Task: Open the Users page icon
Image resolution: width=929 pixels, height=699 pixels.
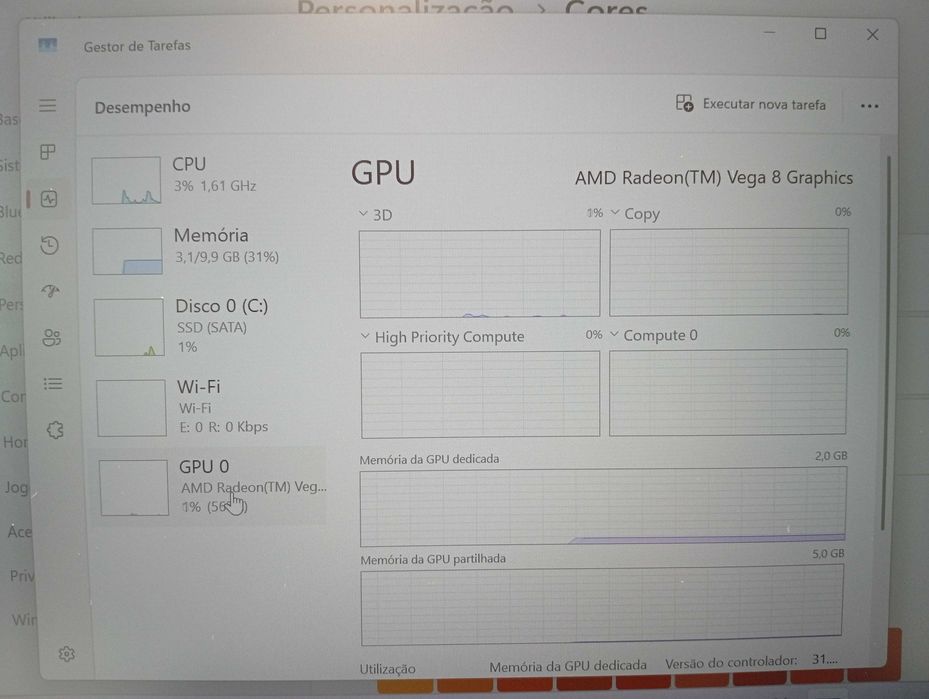Action: (52, 338)
